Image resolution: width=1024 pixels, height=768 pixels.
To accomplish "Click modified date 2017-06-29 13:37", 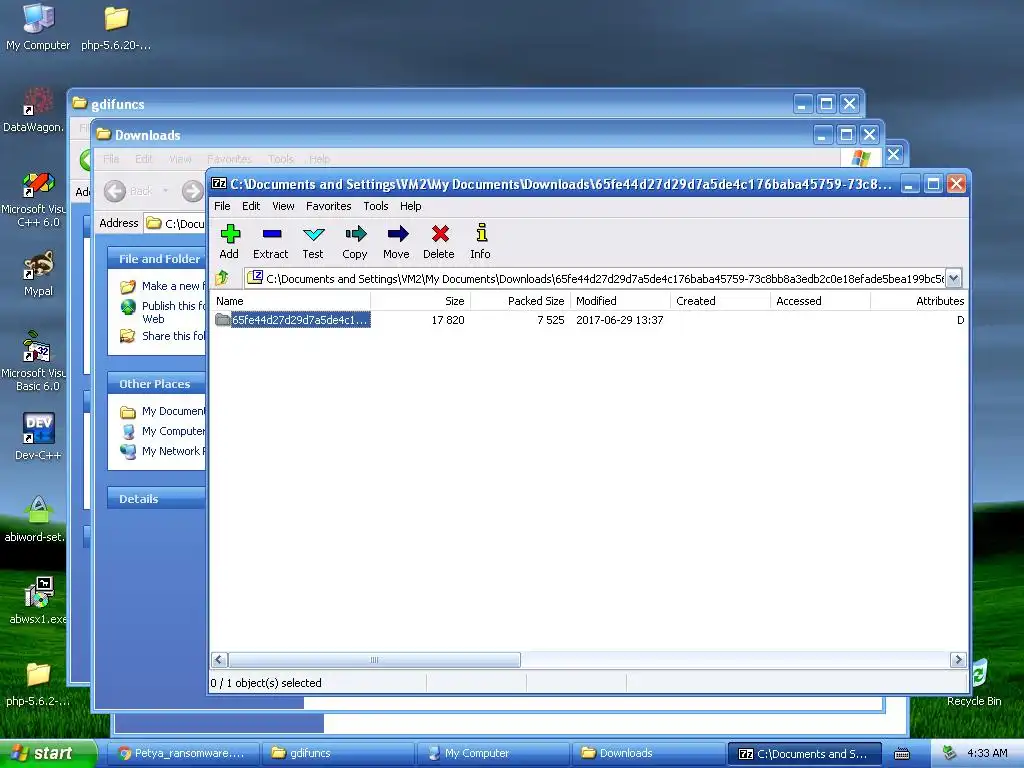I will [x=619, y=320].
